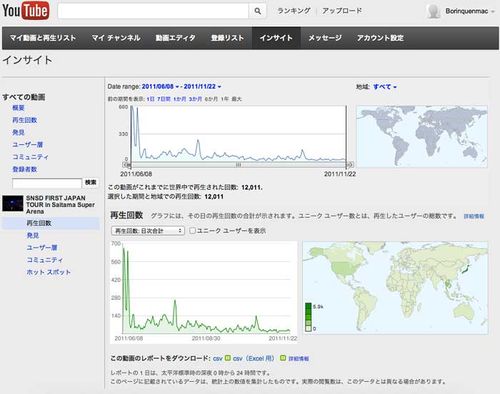The height and width of the screenshot is (394, 500).
Task: Open end date 2011/11/22 dropdown
Action: [202, 87]
